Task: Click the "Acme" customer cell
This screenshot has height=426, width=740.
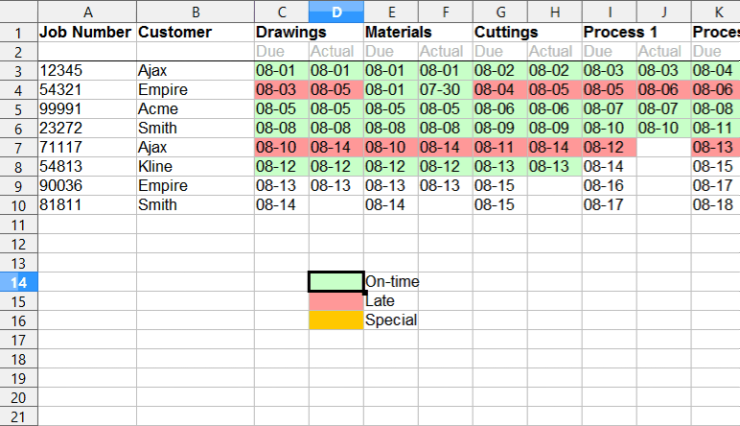Action: tap(194, 109)
